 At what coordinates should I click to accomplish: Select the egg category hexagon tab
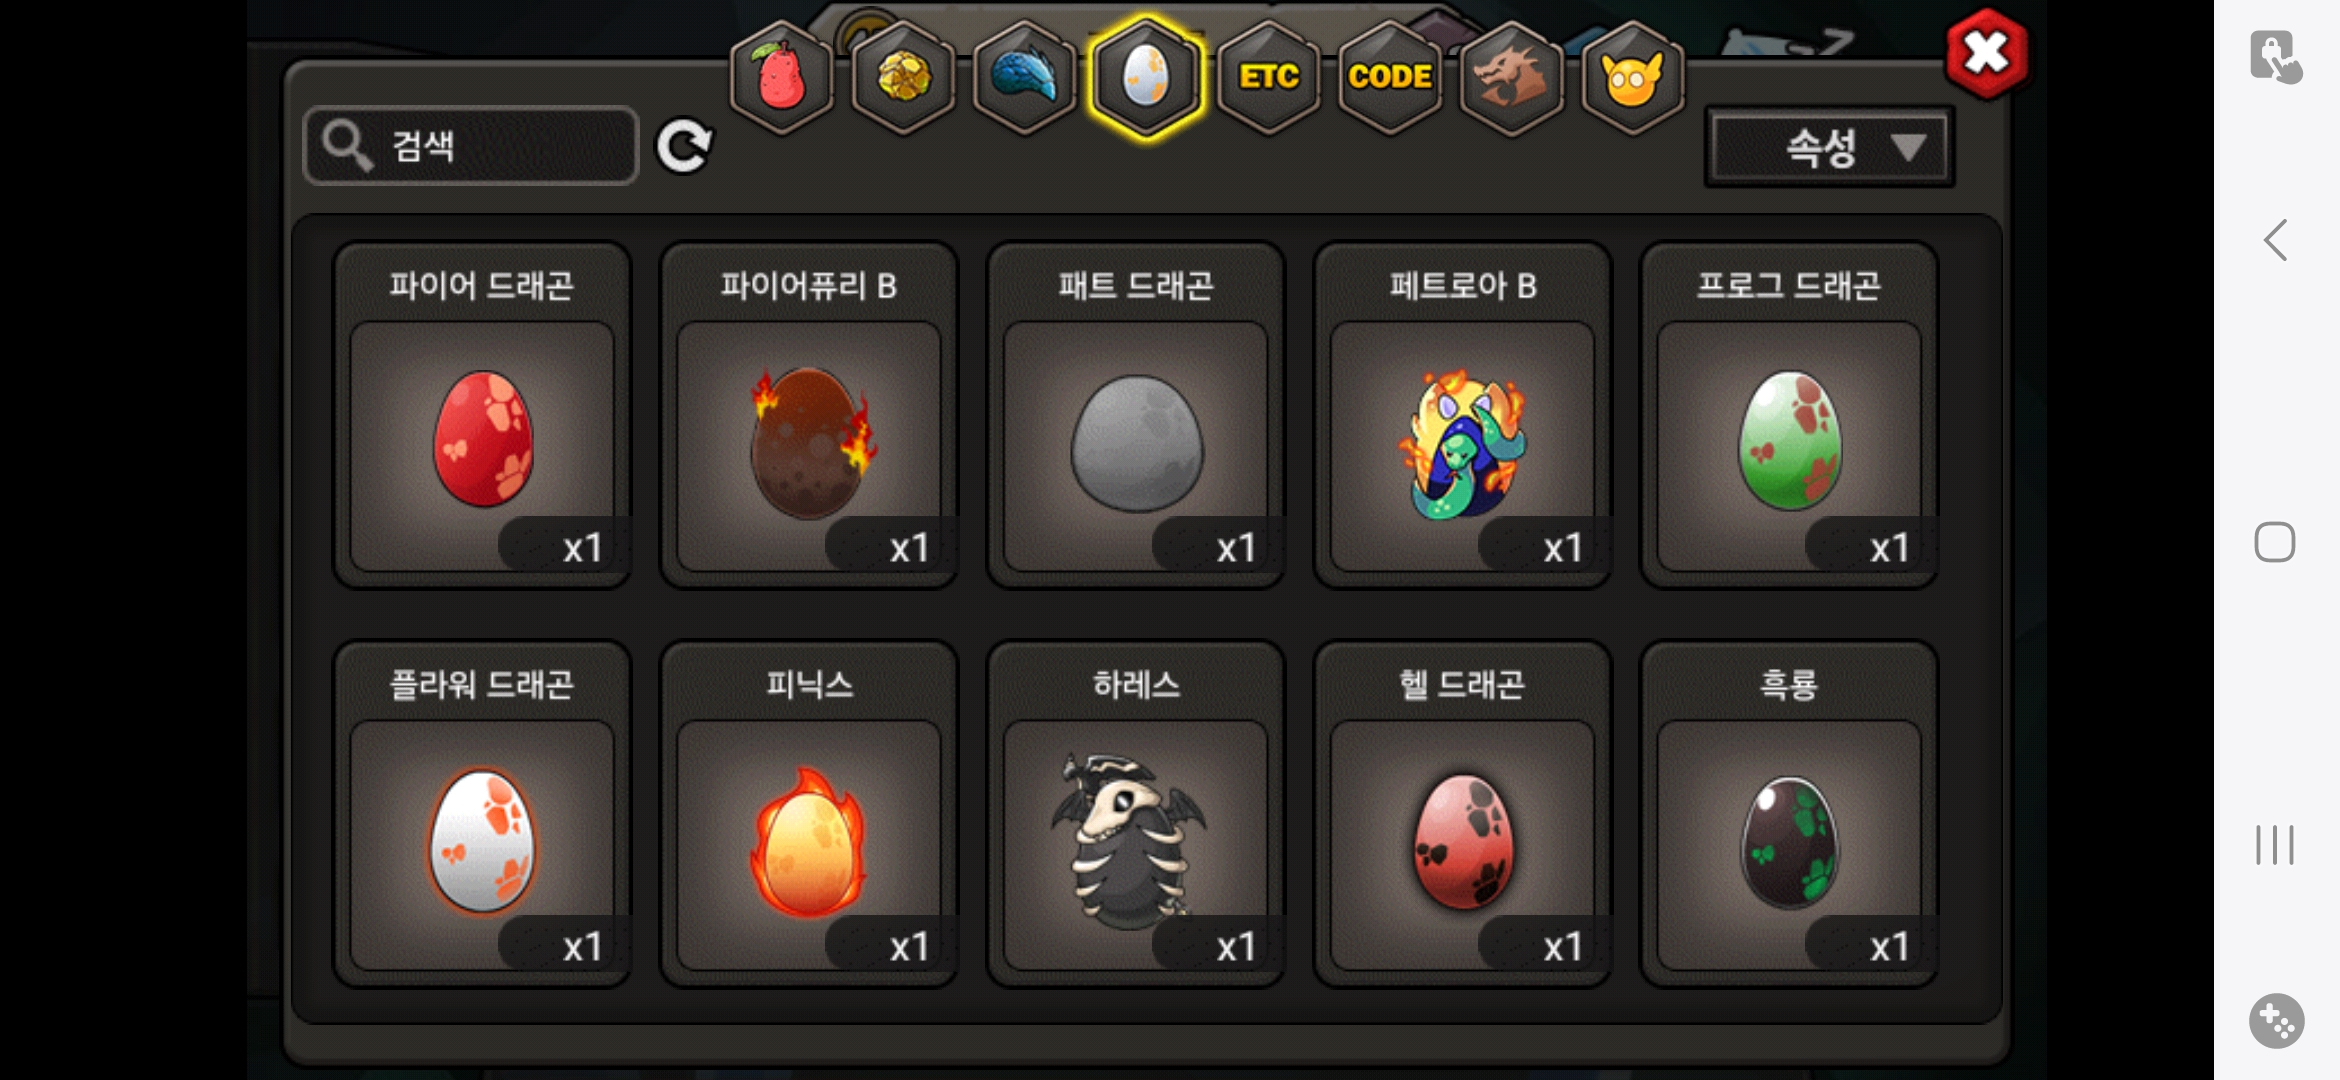click(x=1146, y=77)
